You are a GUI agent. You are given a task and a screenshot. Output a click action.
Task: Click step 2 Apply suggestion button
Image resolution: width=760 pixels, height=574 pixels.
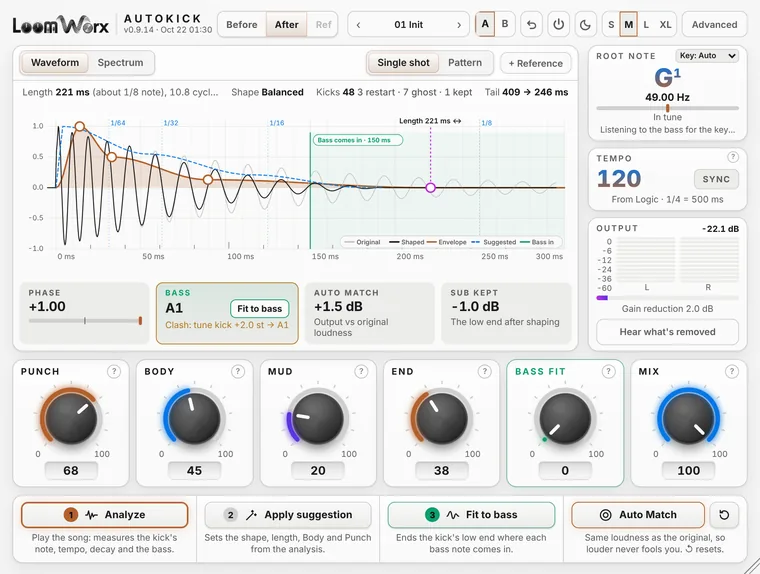(x=288, y=515)
